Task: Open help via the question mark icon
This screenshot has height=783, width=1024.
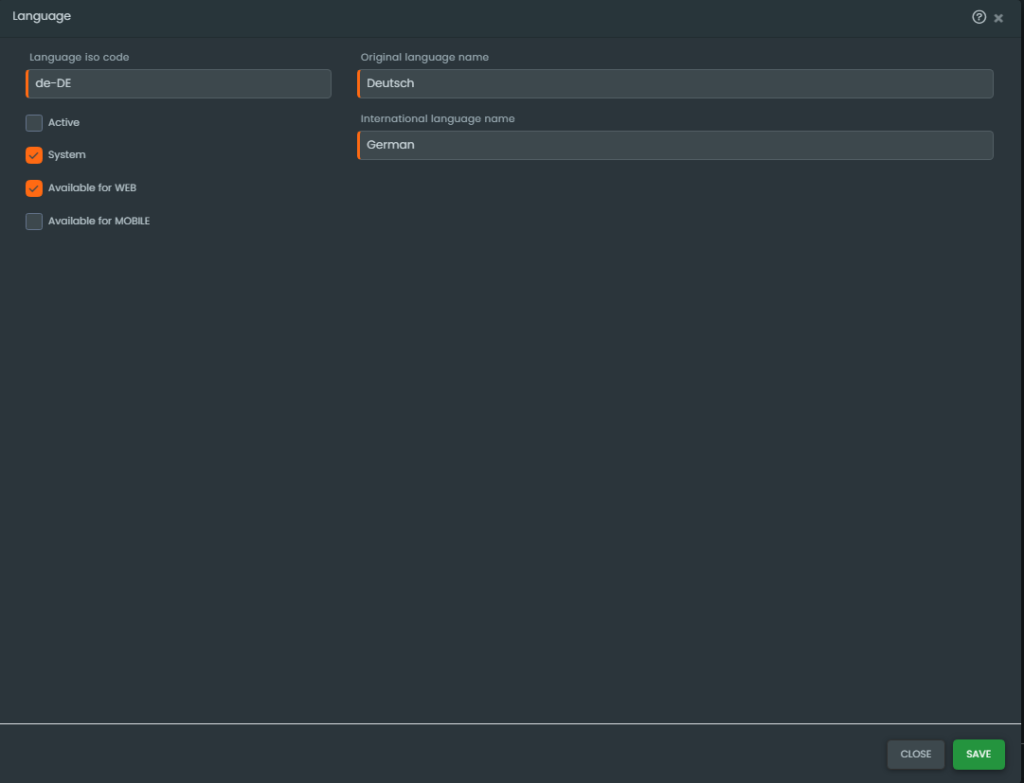Action: tap(979, 17)
